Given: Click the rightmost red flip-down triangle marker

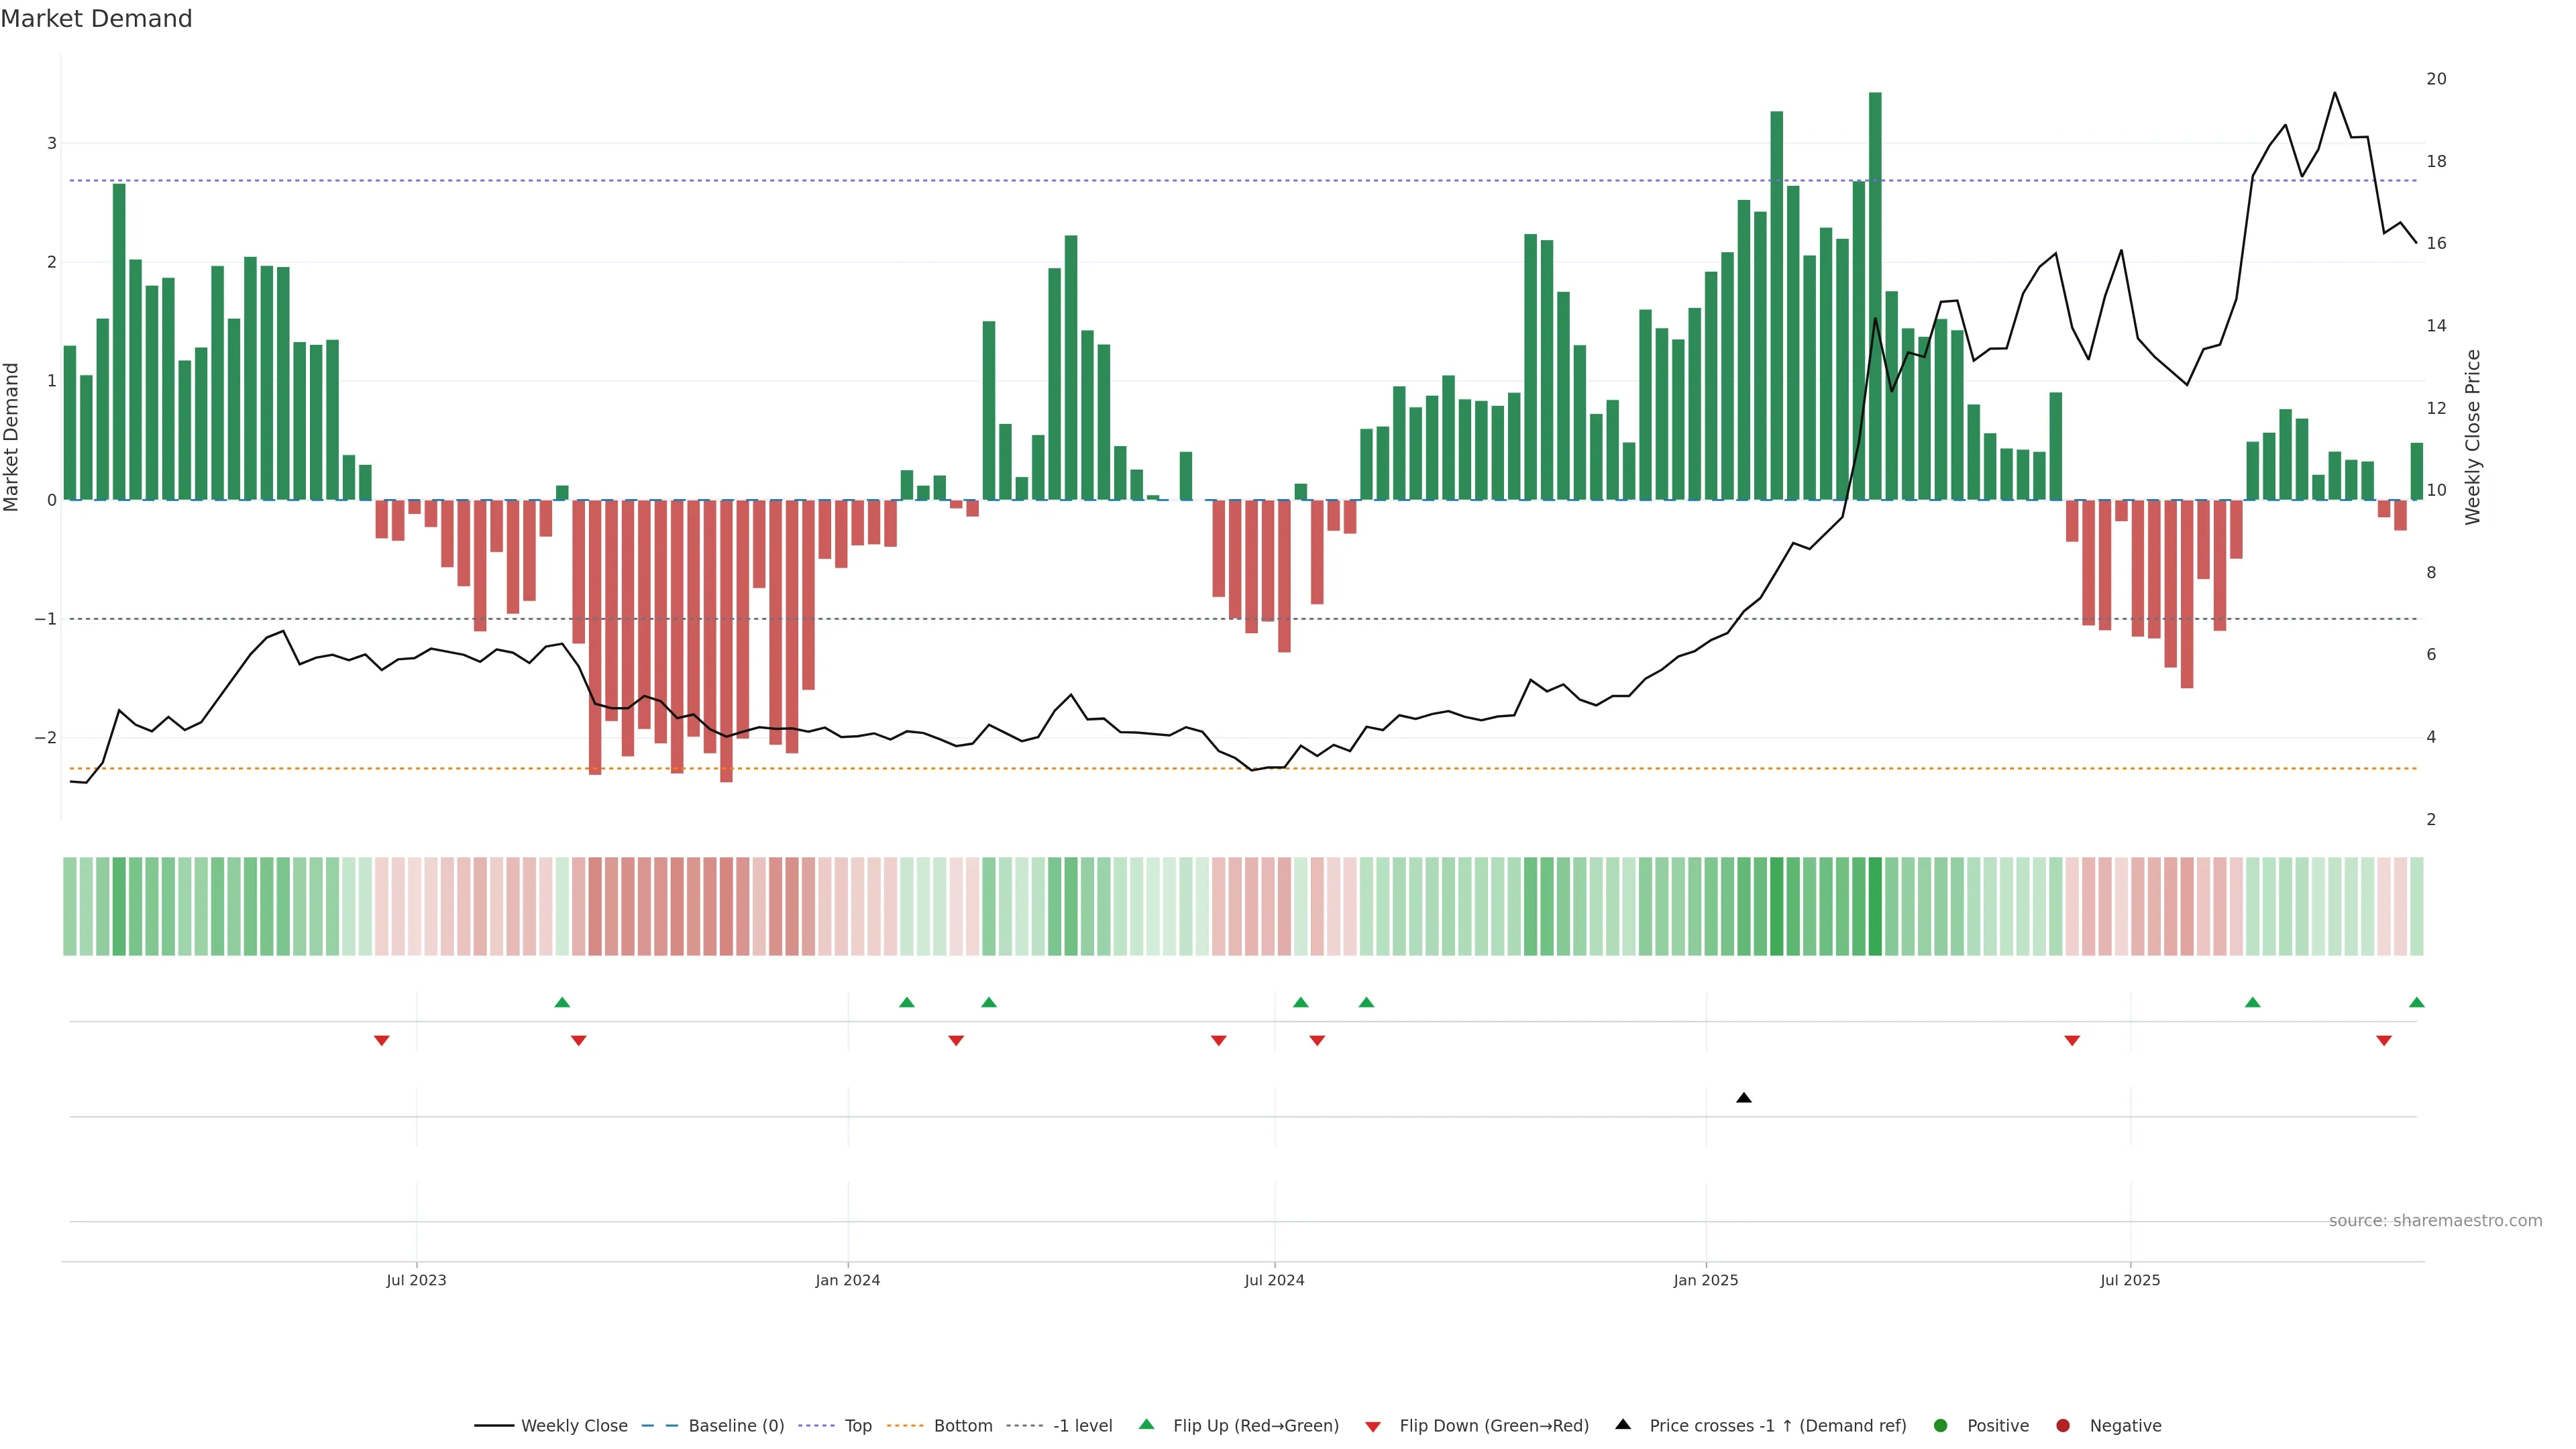Looking at the screenshot, I should 2384,1041.
